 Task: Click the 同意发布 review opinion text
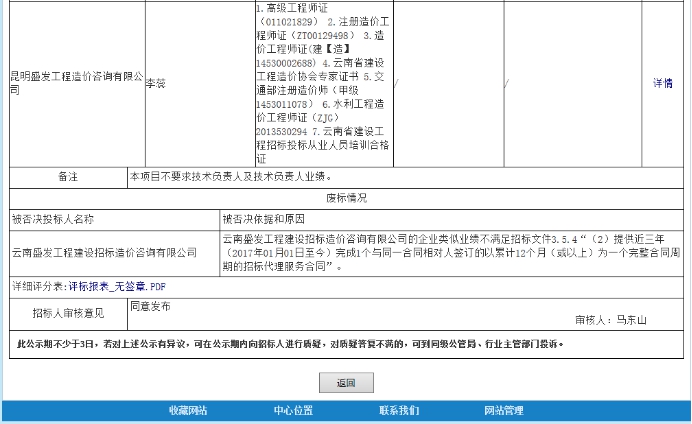point(151,305)
